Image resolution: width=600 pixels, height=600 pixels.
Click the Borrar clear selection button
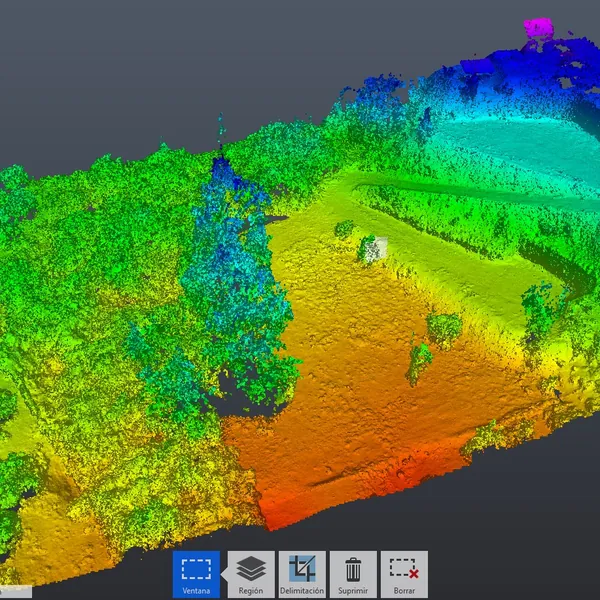click(x=404, y=574)
